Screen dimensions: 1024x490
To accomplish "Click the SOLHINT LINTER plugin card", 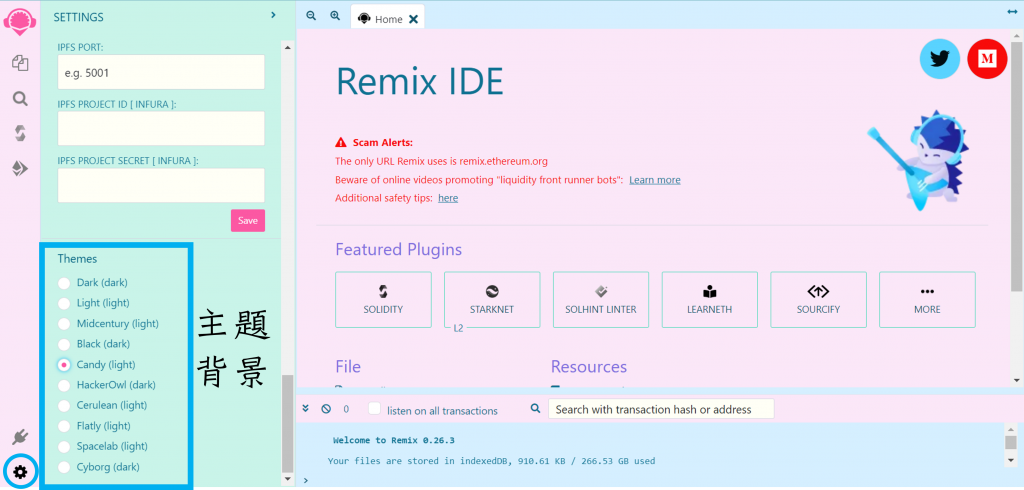I will (601, 300).
